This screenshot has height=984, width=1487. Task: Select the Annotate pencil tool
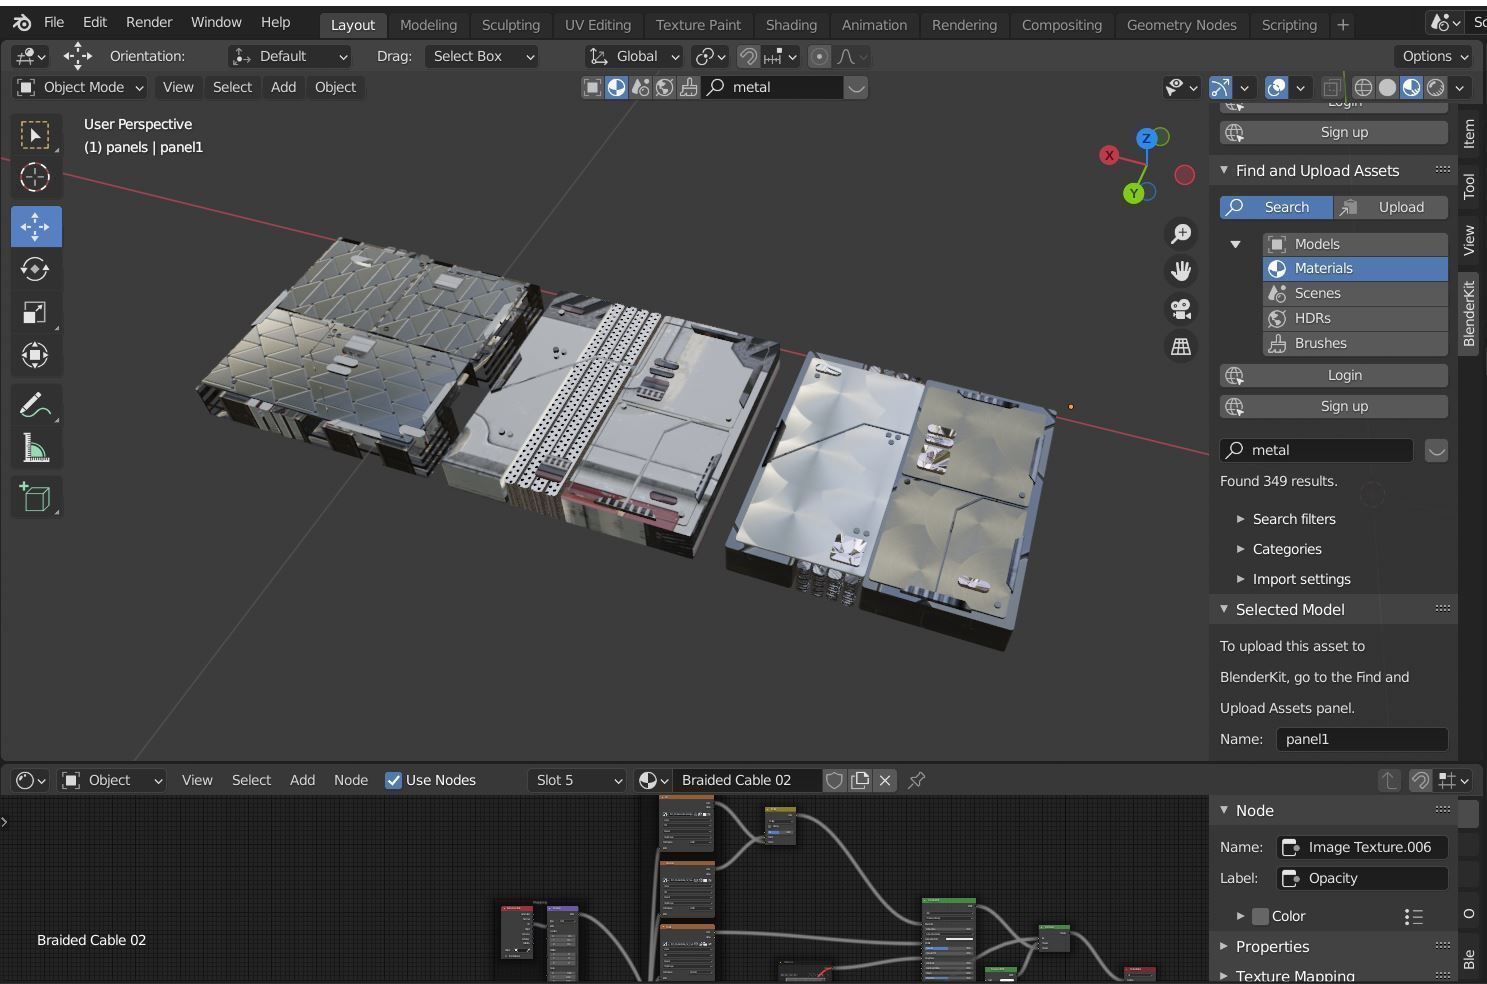point(35,405)
